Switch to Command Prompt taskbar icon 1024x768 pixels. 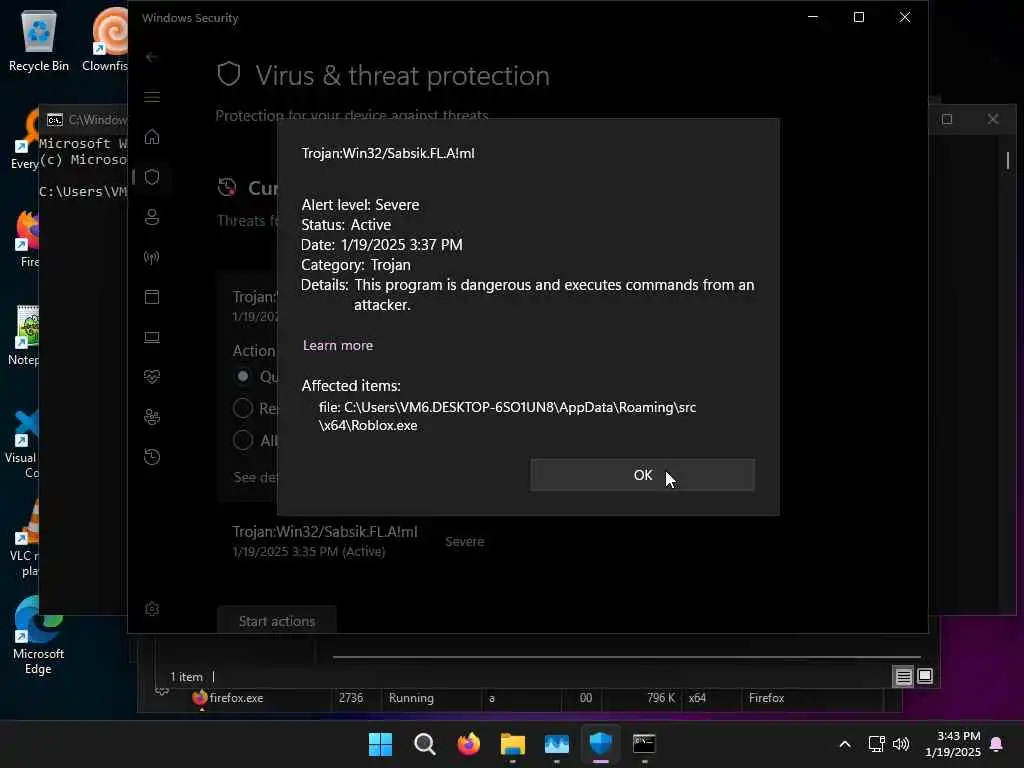[644, 744]
